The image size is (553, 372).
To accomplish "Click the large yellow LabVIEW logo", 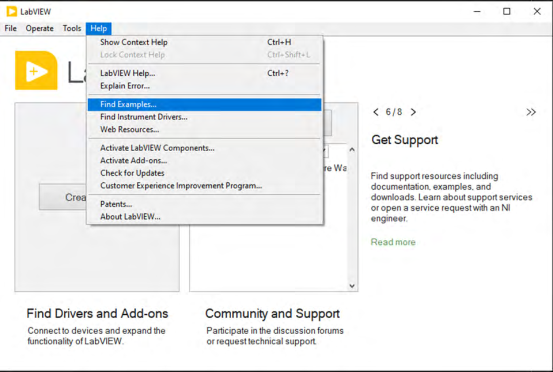I will coord(36,70).
